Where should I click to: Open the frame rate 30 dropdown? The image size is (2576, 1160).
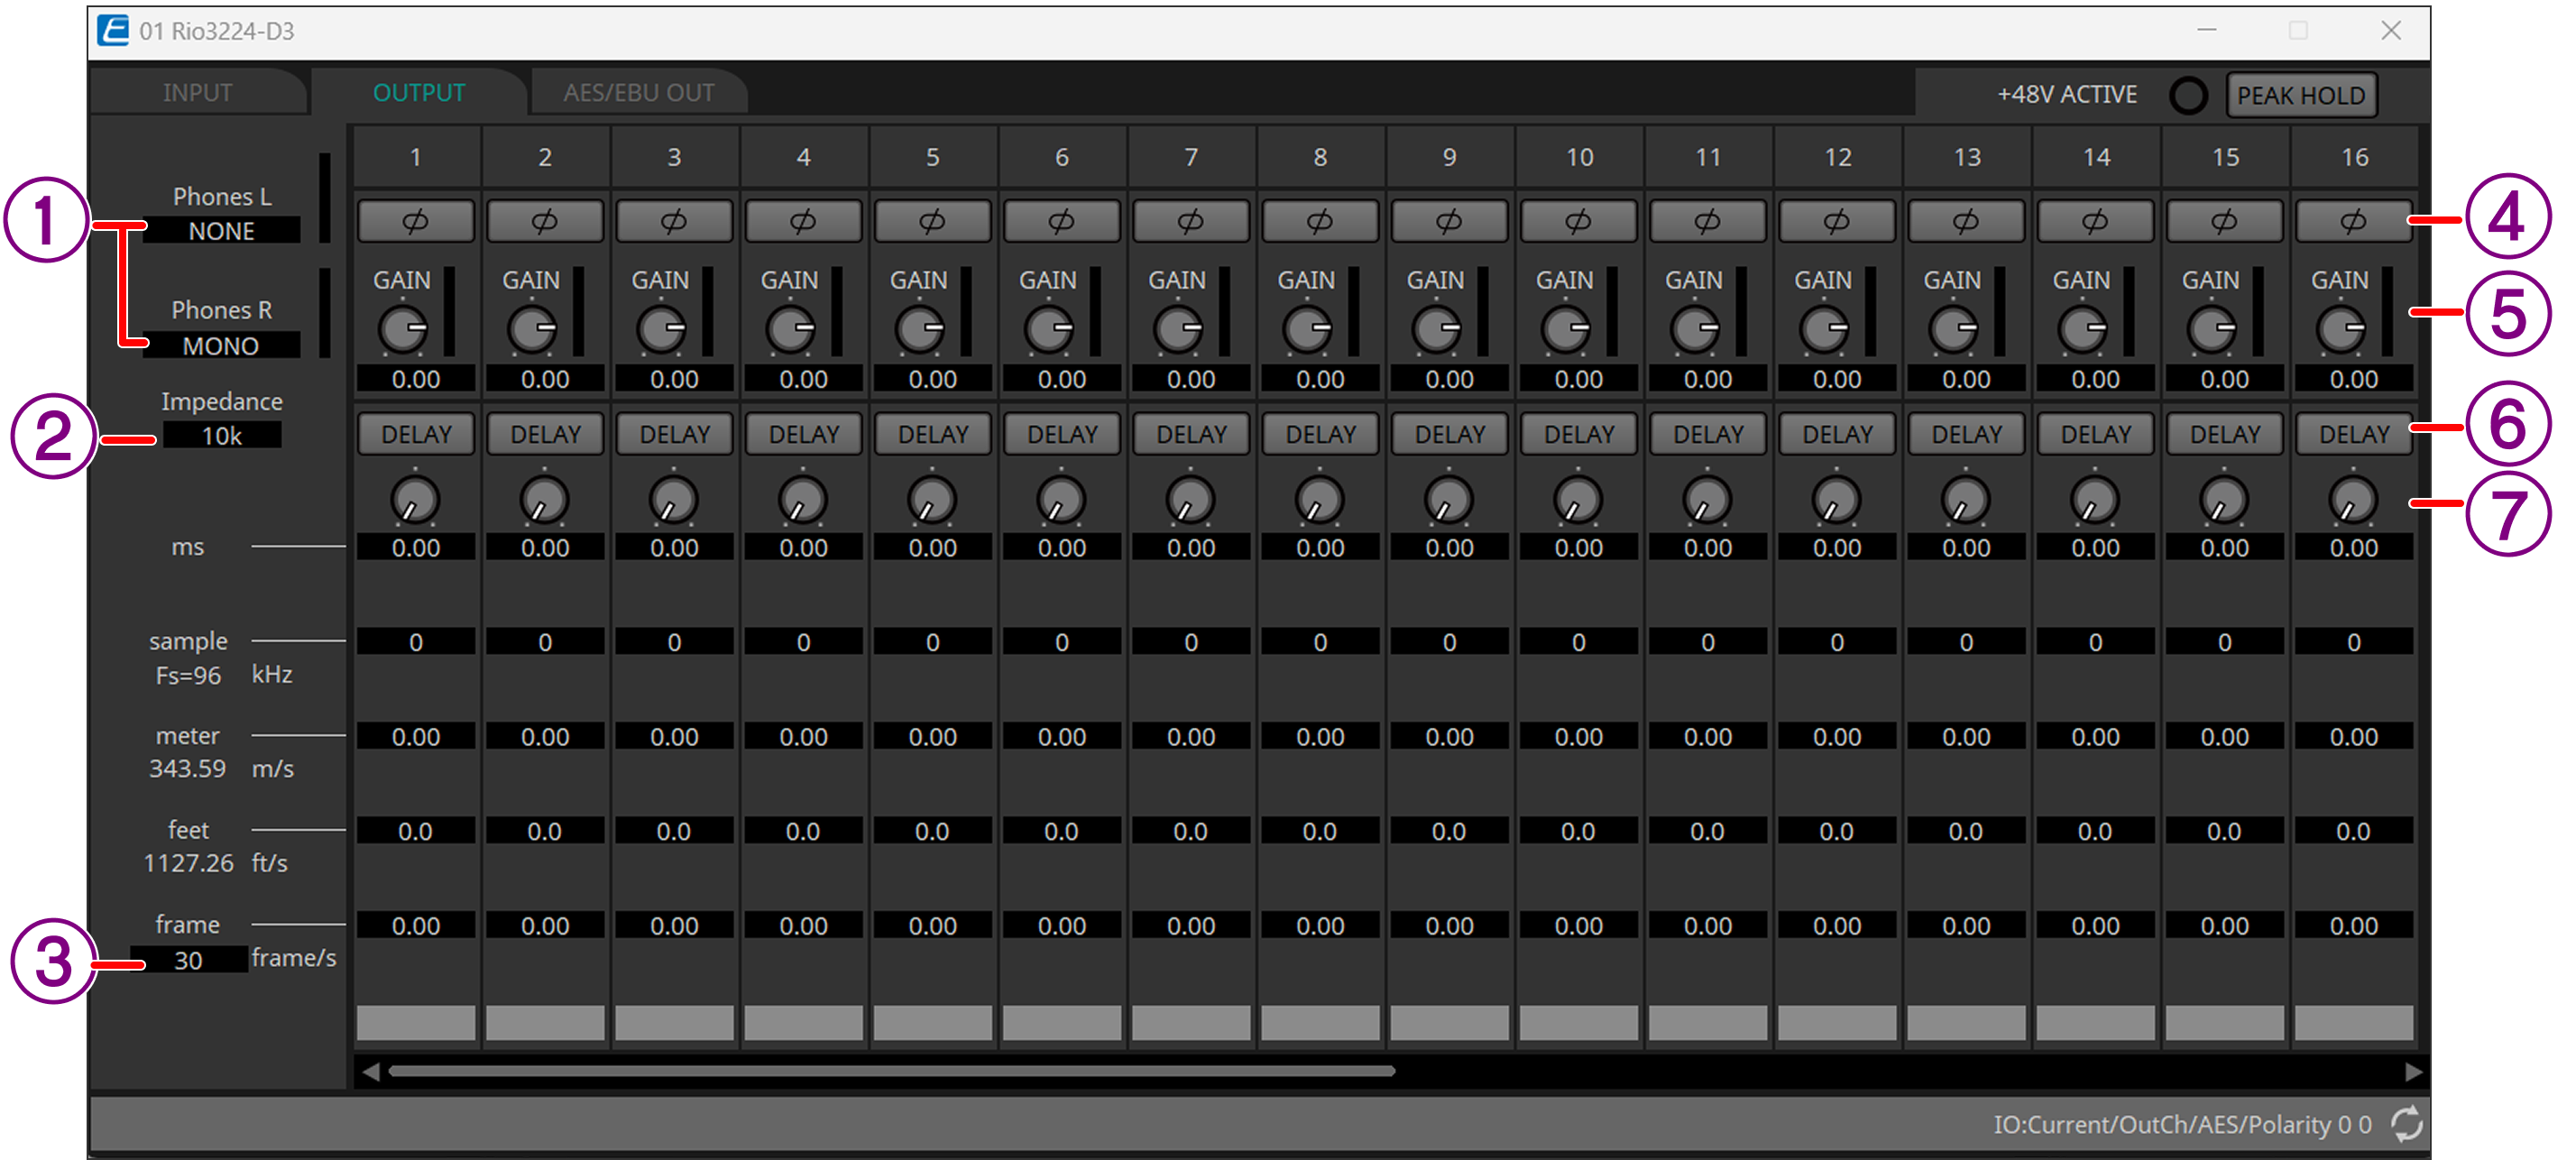click(188, 960)
